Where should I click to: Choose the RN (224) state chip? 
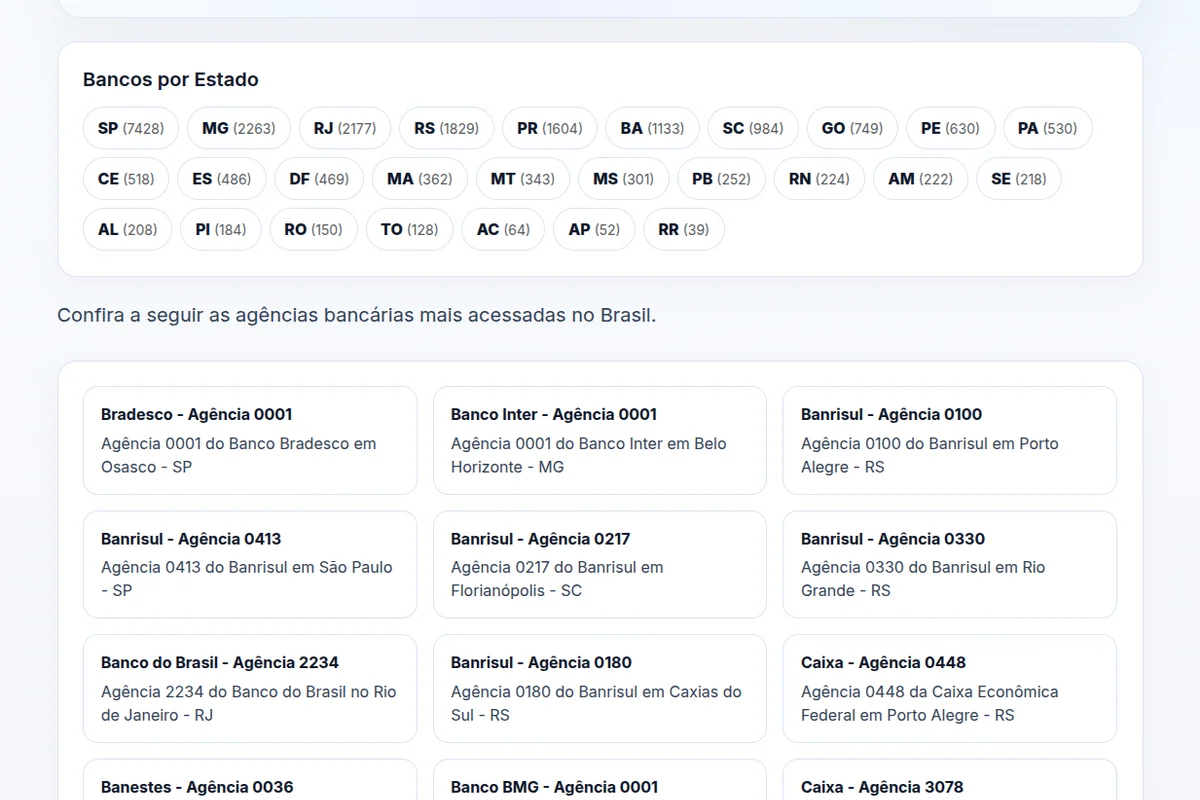819,179
